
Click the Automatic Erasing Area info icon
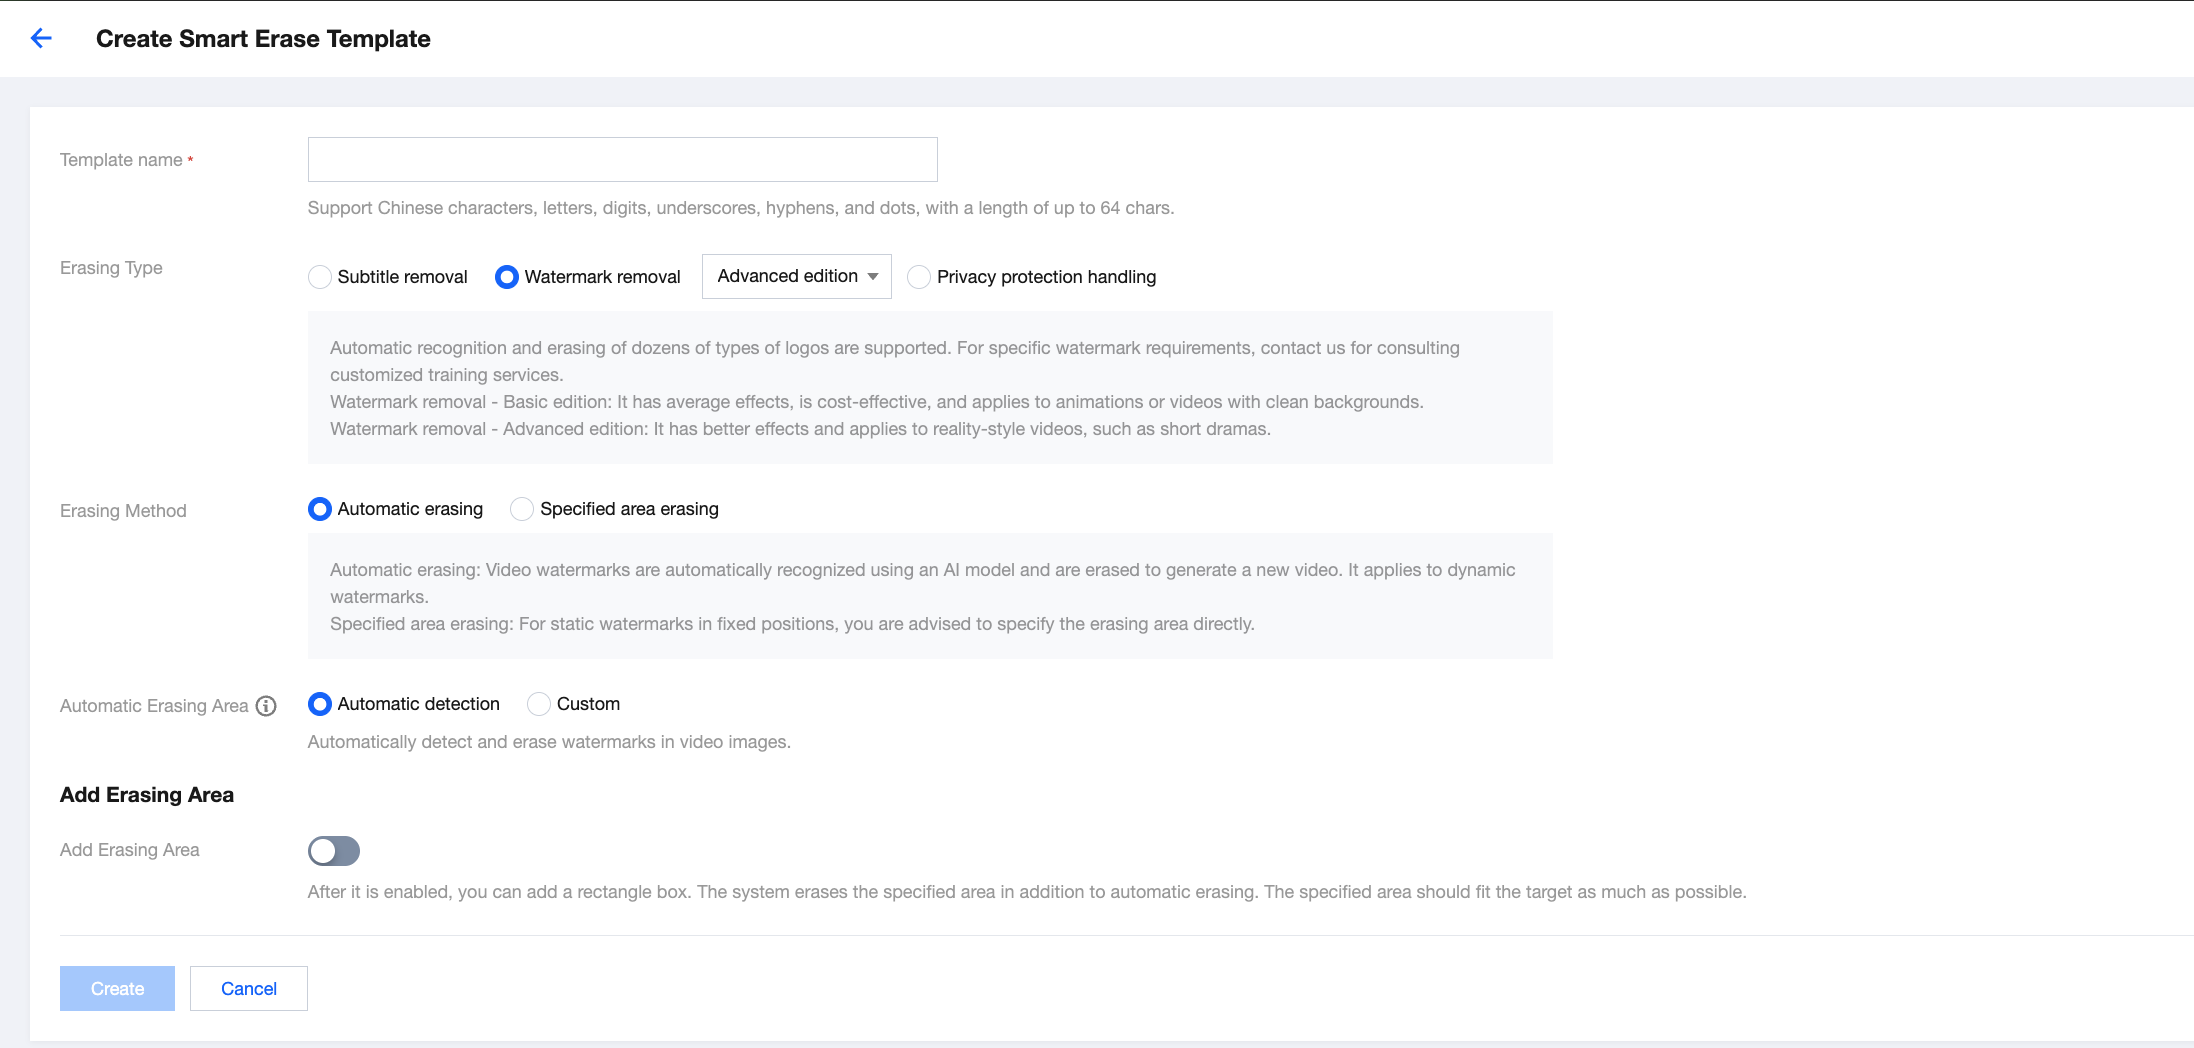266,706
